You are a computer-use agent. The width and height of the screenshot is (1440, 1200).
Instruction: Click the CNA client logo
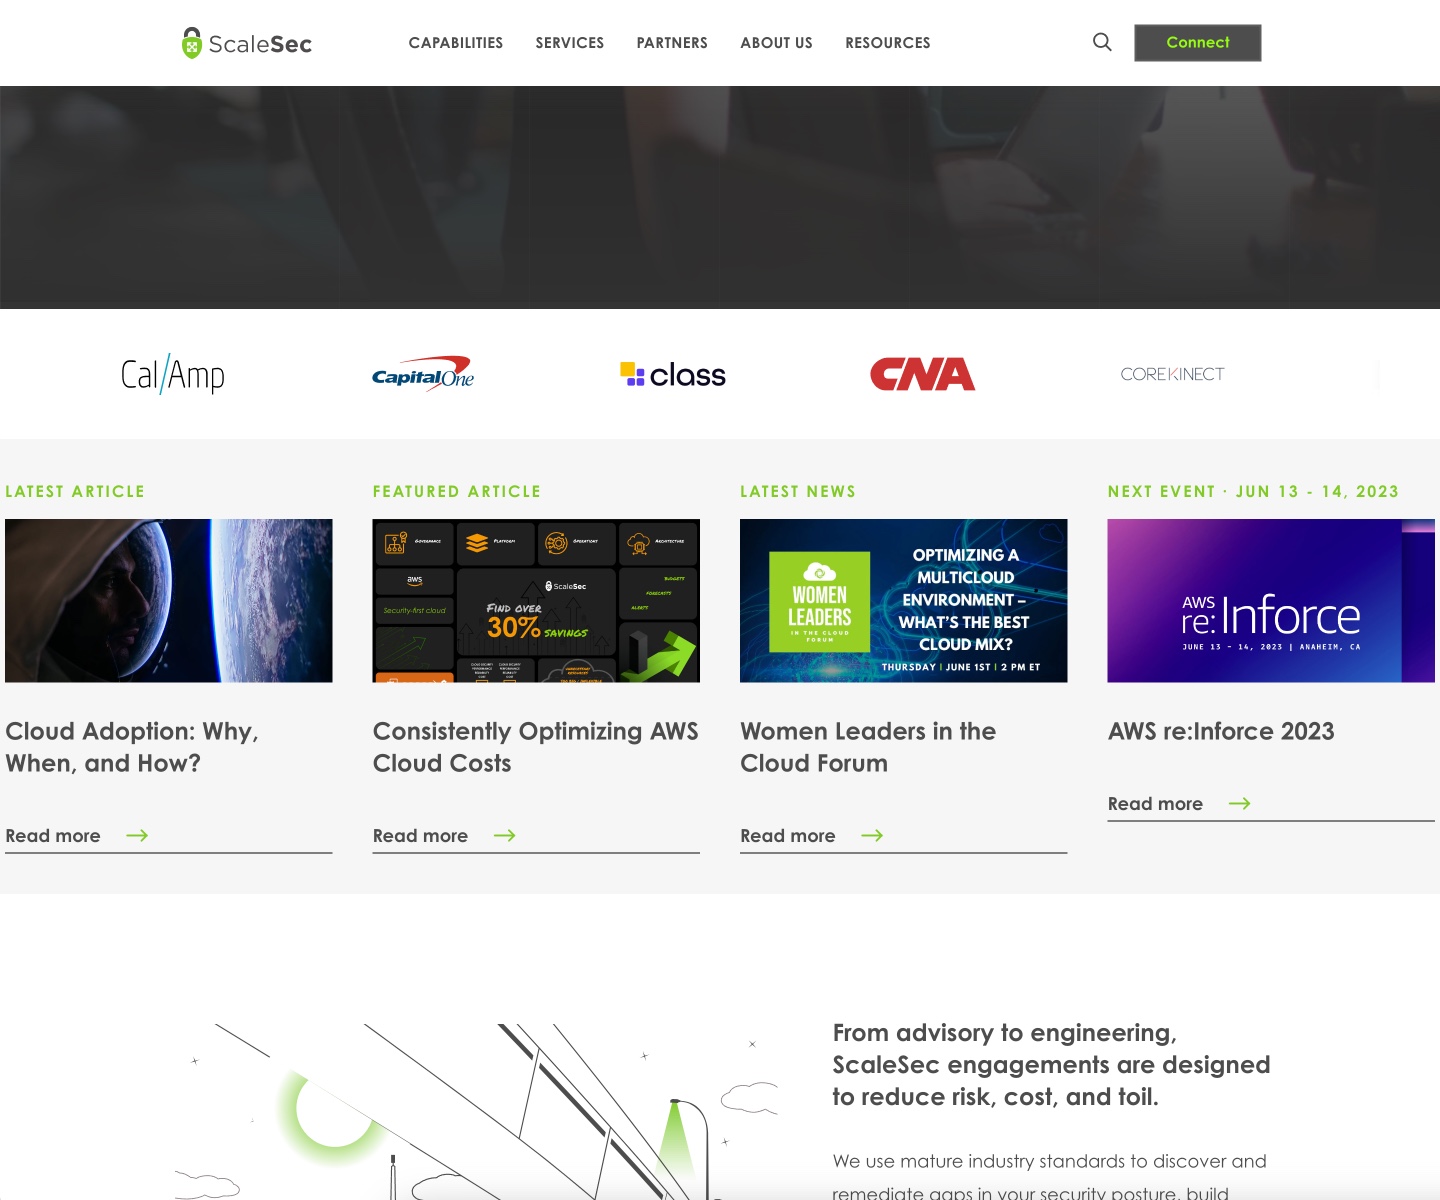click(923, 374)
